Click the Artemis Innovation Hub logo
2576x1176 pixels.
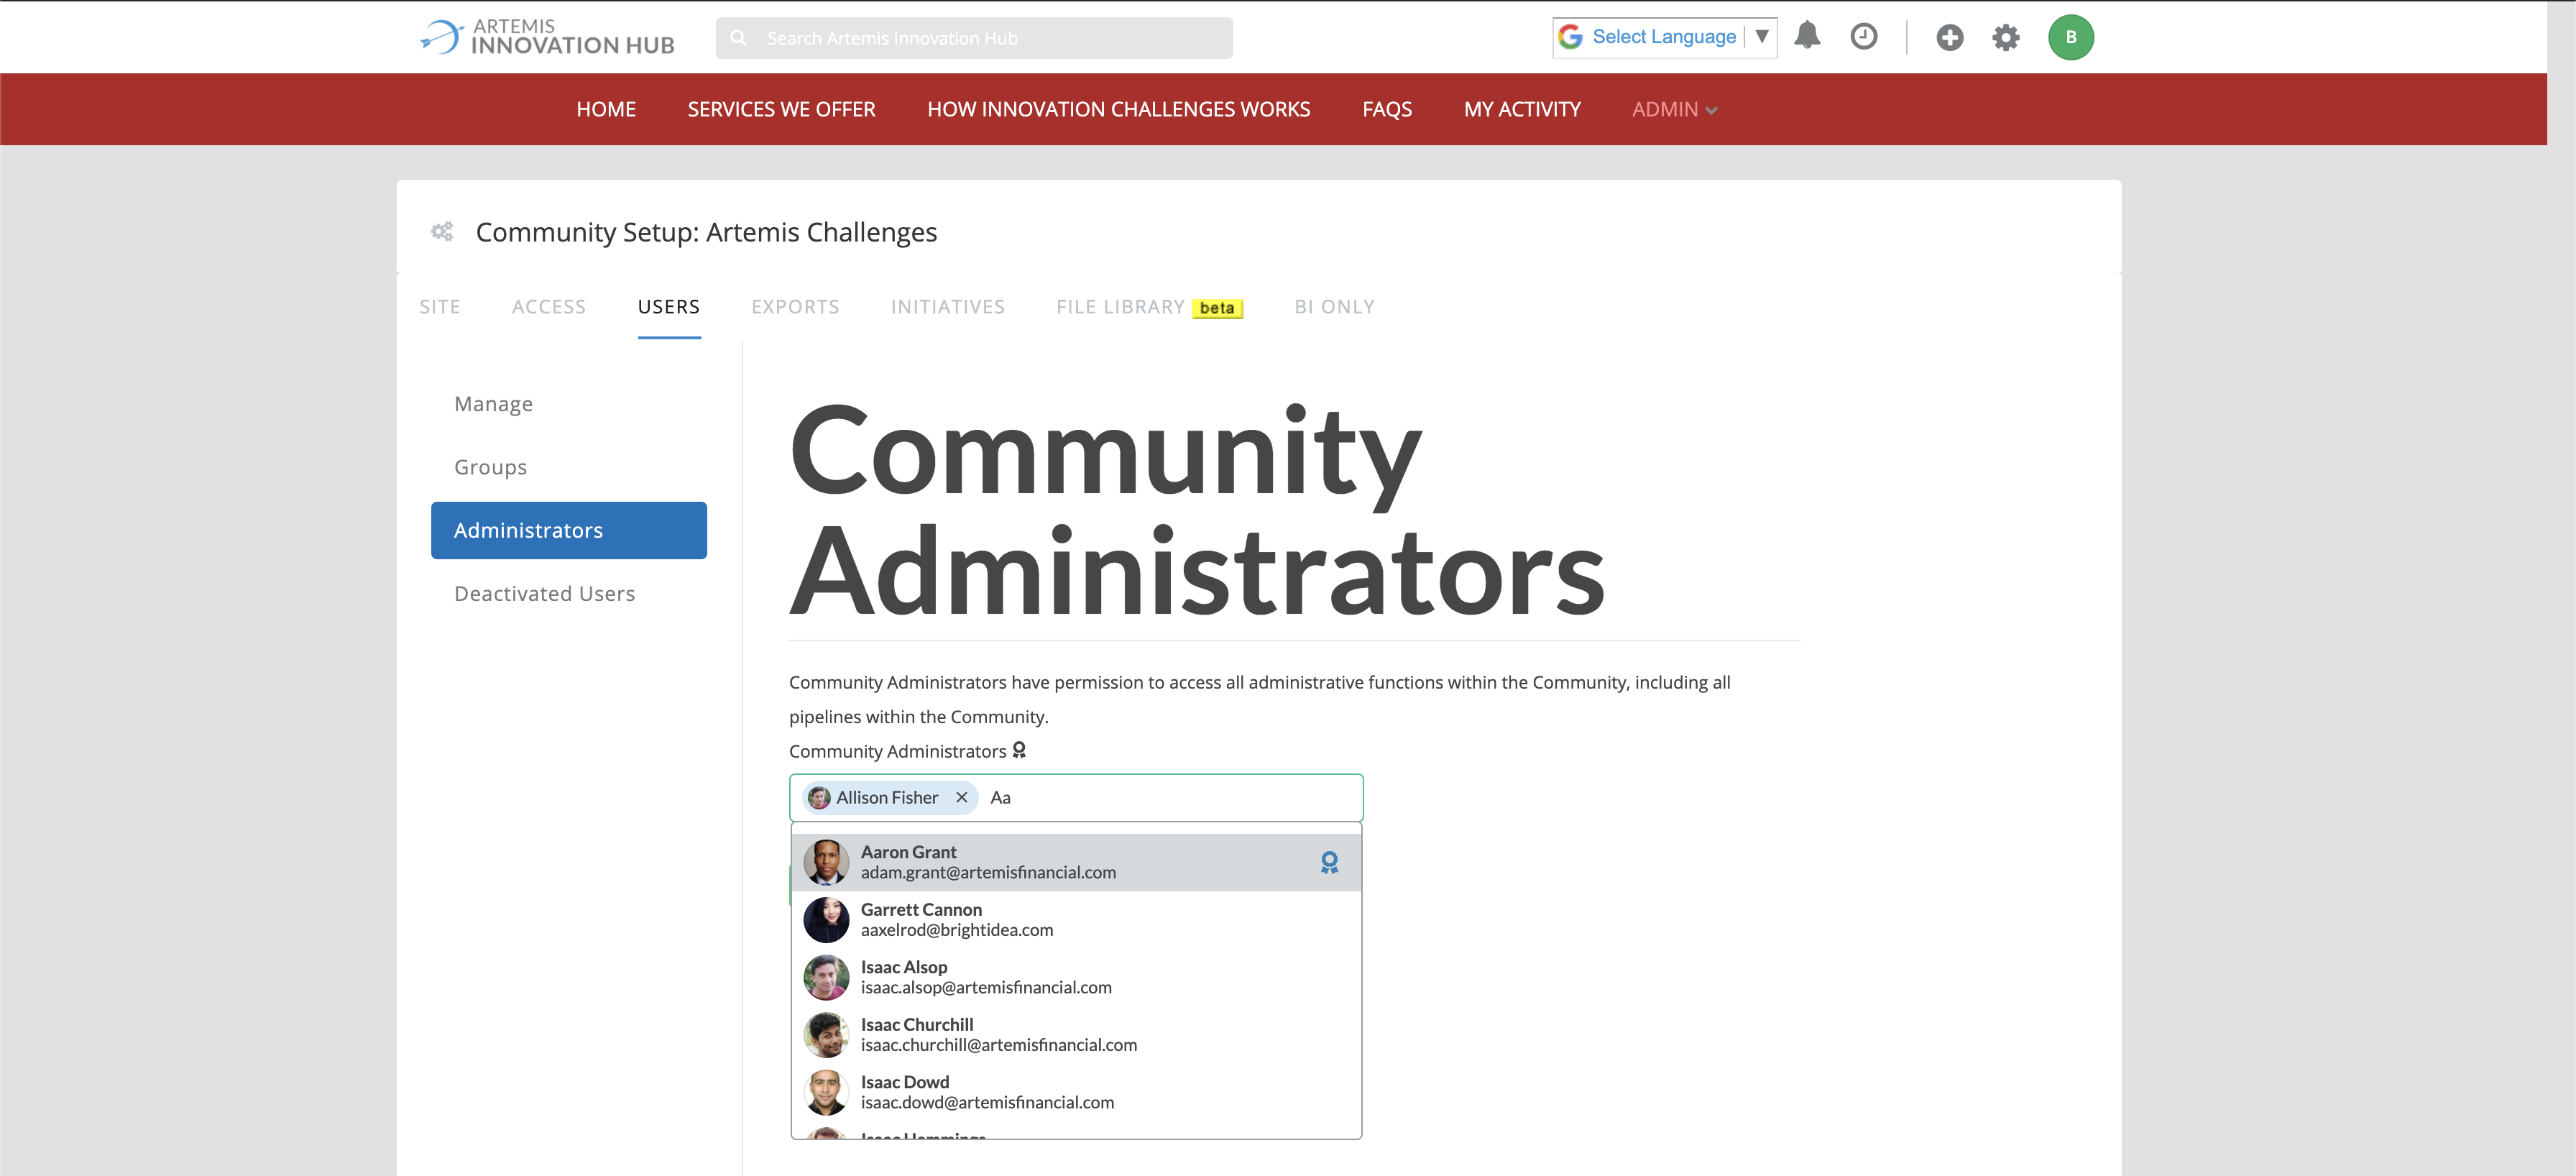pyautogui.click(x=547, y=37)
